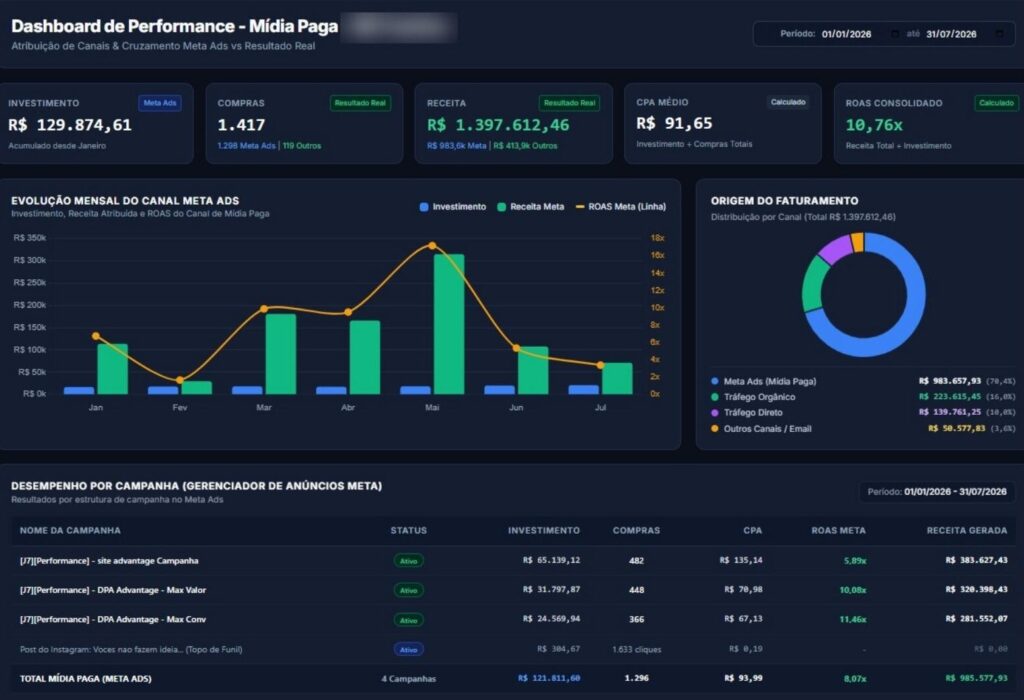This screenshot has width=1024, height=700.
Task: Toggle the Investimento series in chart legend
Action: 453,207
